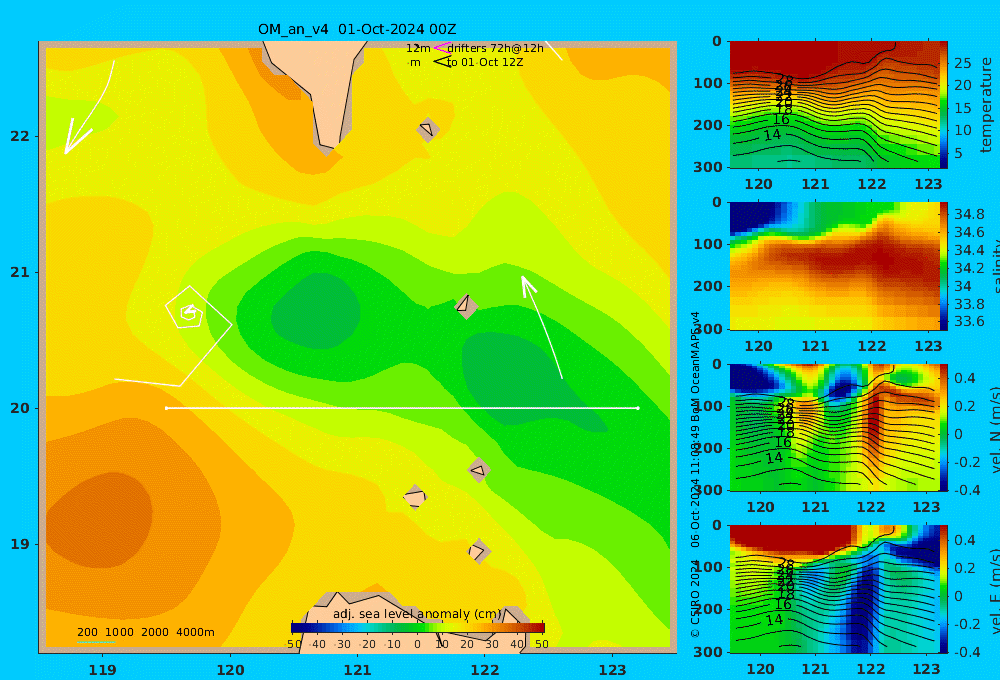Click the island diamond marker near latitude 20.75
This screenshot has width=1000, height=680.
tap(466, 306)
